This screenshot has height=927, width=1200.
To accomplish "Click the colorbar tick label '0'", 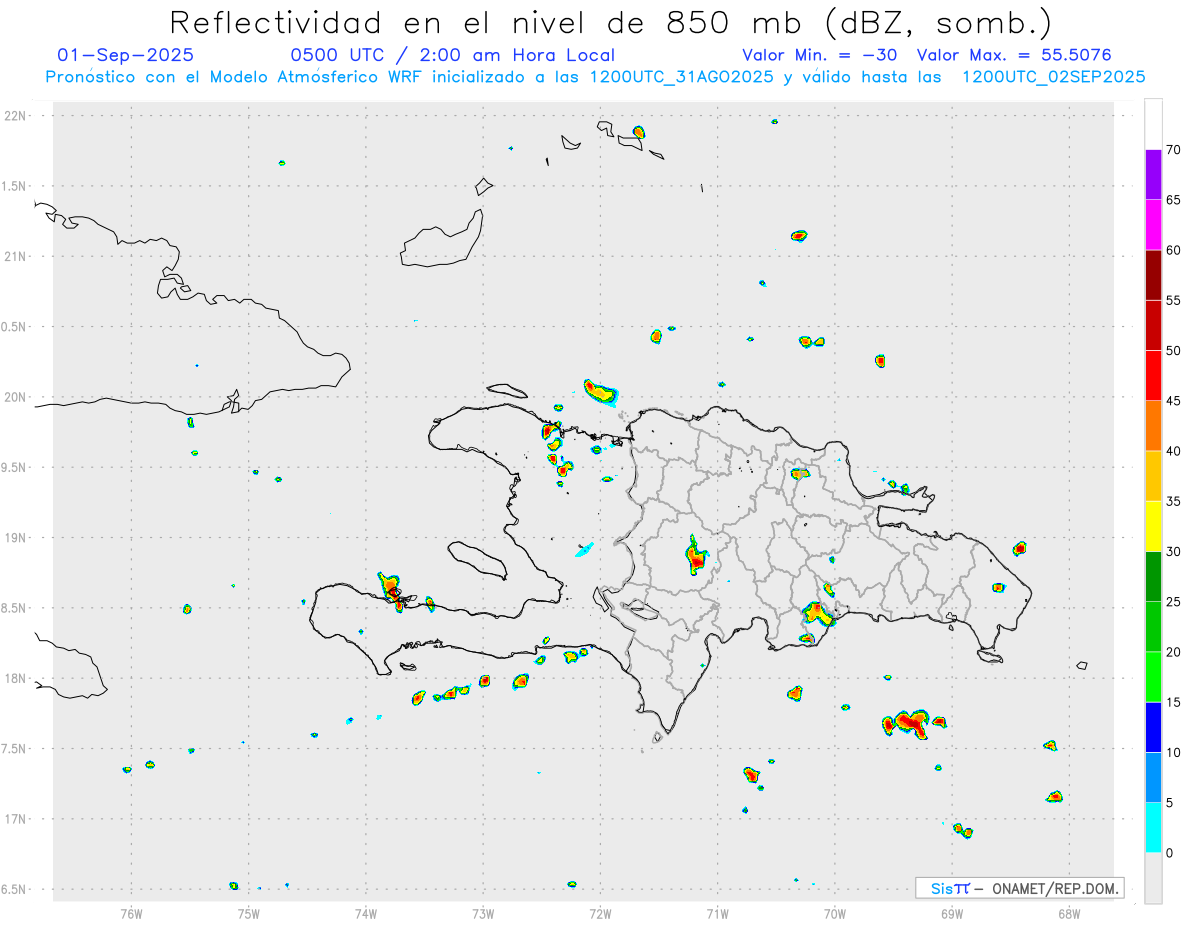I will [x=1169, y=853].
